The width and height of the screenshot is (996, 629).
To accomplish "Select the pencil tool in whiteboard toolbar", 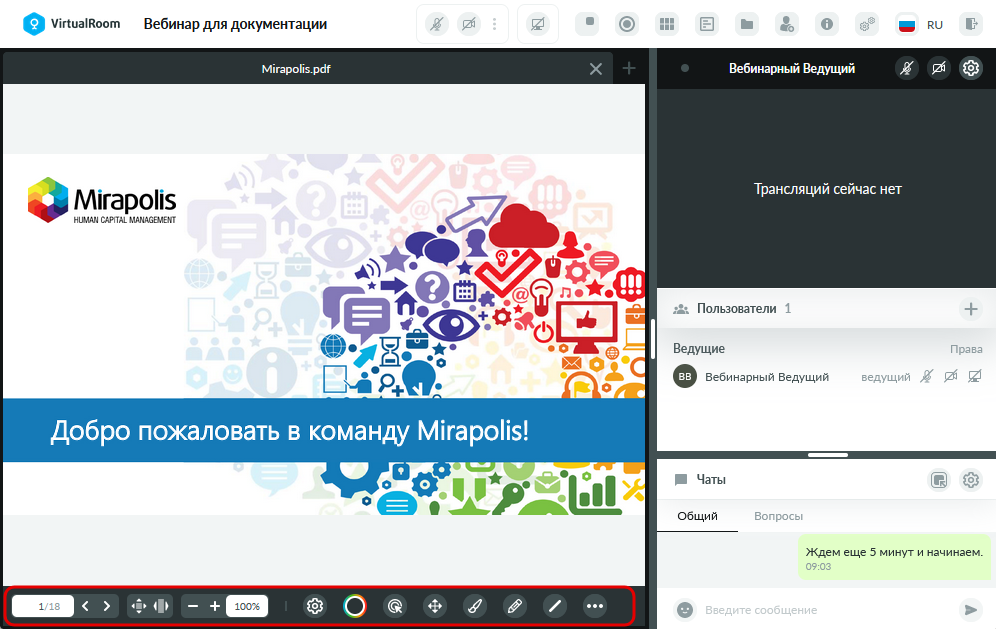I will coord(515,606).
